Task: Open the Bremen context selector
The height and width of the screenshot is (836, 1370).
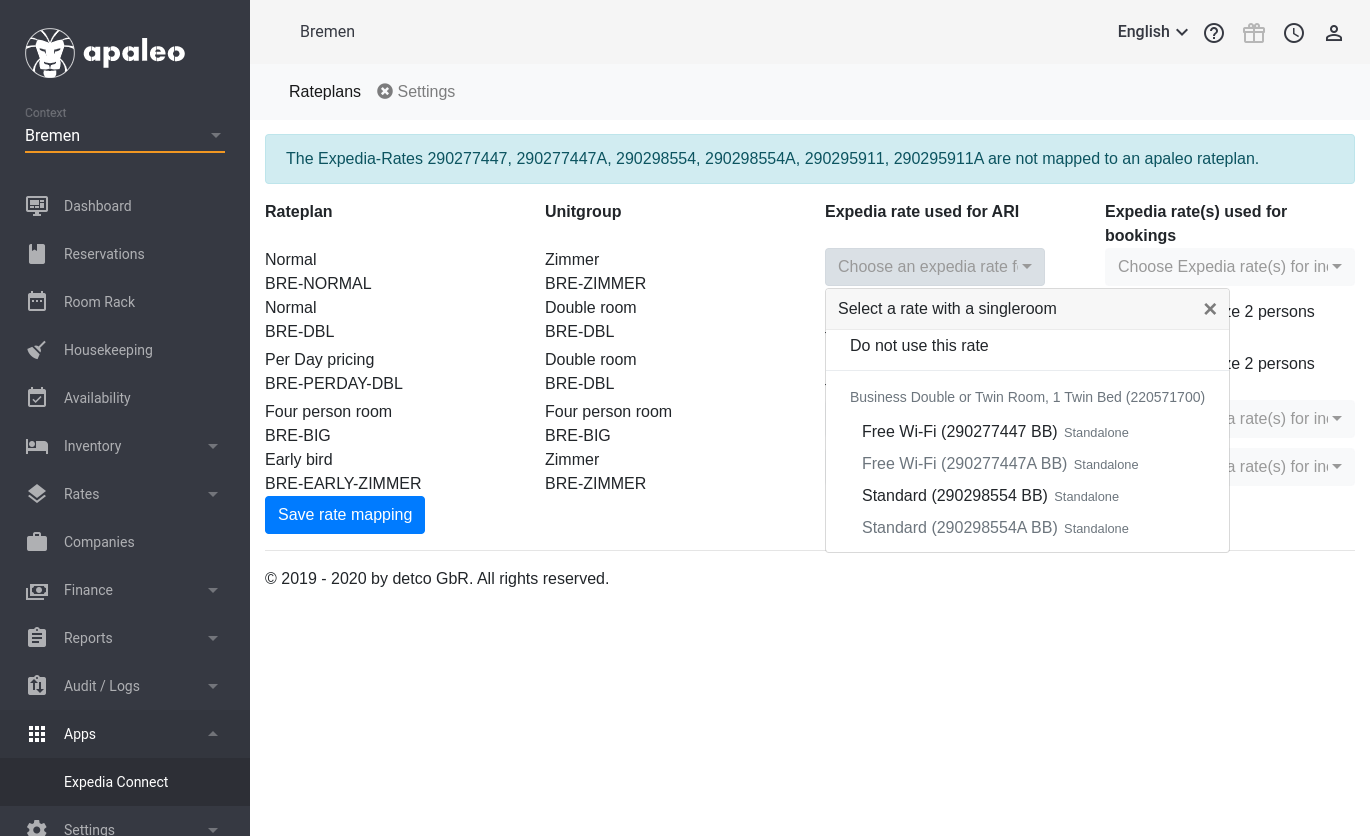Action: [125, 136]
